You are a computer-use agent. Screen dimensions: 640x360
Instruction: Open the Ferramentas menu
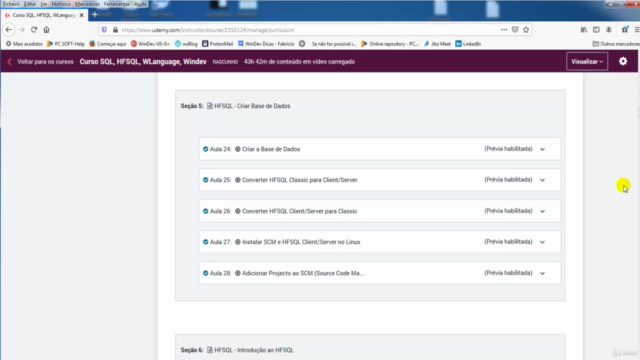point(117,4)
